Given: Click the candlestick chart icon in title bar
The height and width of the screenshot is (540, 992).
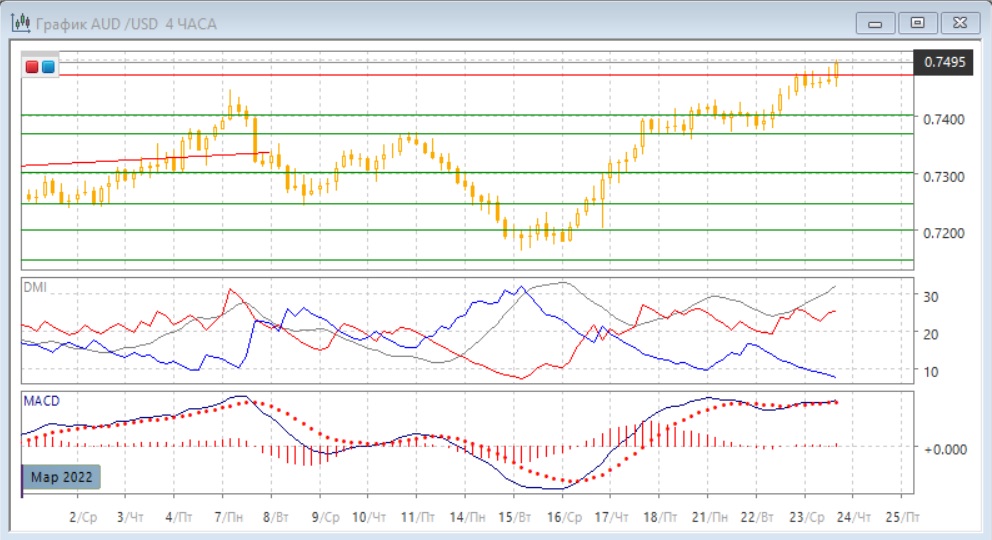Looking at the screenshot, I should pyautogui.click(x=19, y=22).
